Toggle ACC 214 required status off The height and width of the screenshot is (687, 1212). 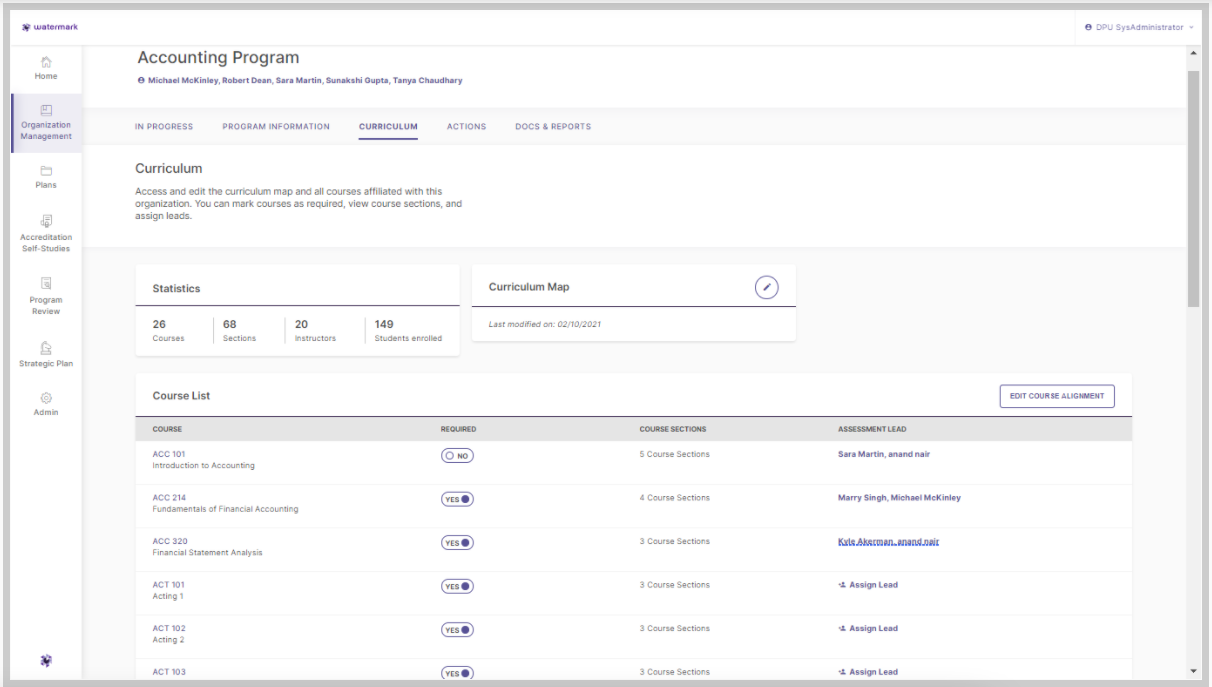click(x=456, y=498)
